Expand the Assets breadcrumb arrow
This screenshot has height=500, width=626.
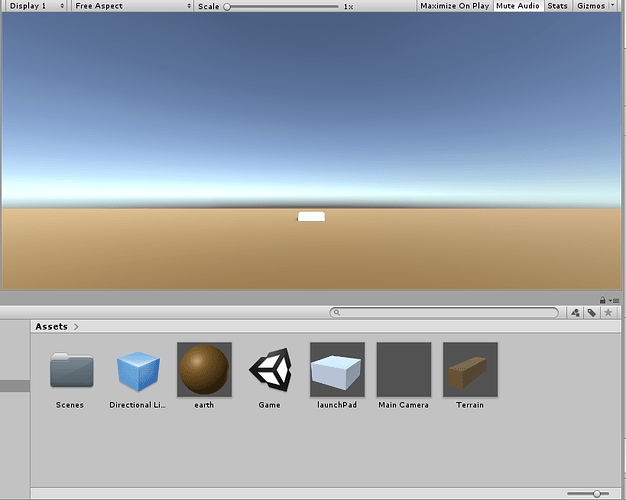[x=76, y=327]
